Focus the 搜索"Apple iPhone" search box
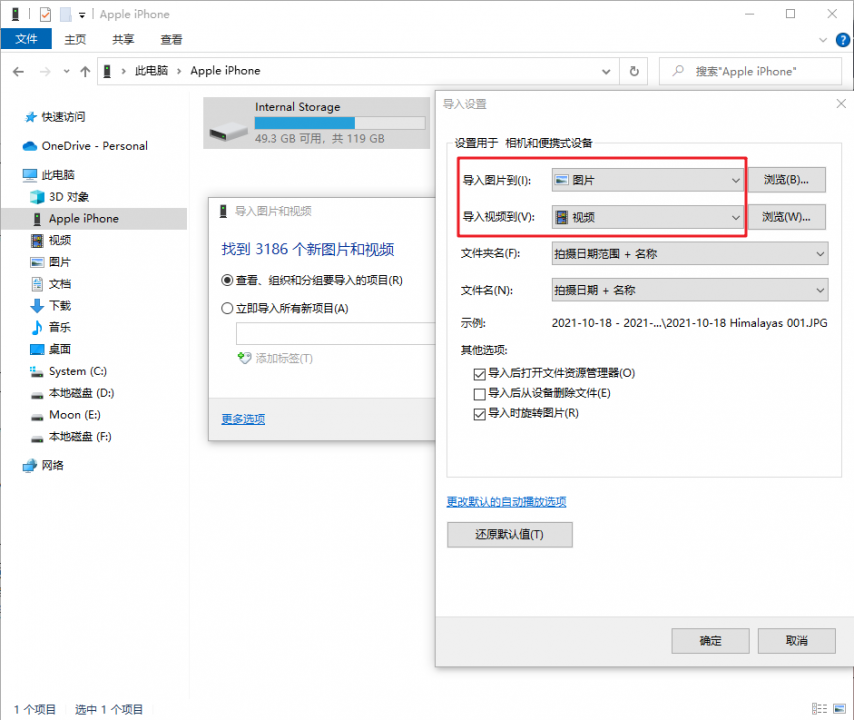 click(751, 71)
